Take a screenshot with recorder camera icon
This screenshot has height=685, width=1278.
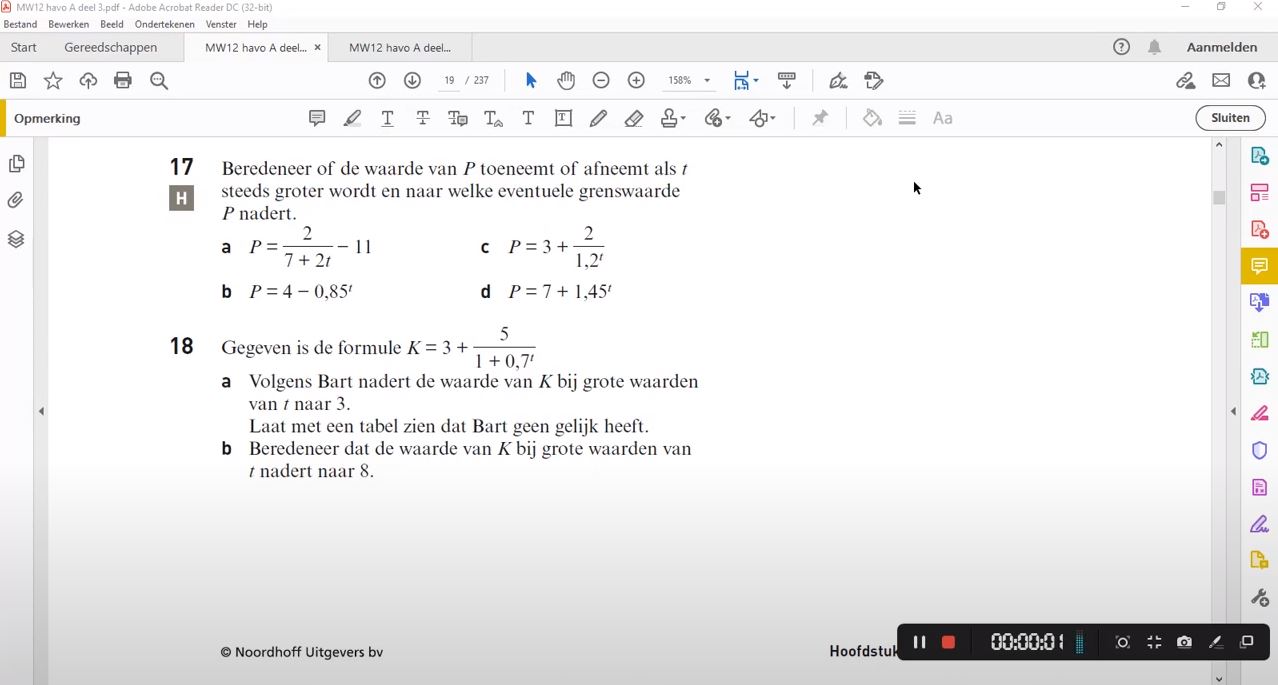[1184, 642]
